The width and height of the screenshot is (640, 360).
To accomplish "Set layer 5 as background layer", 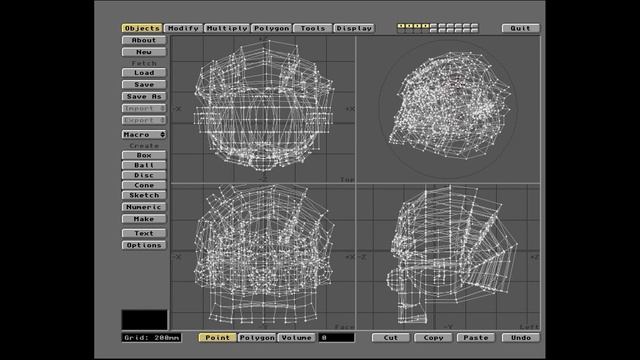I will coord(433,30).
